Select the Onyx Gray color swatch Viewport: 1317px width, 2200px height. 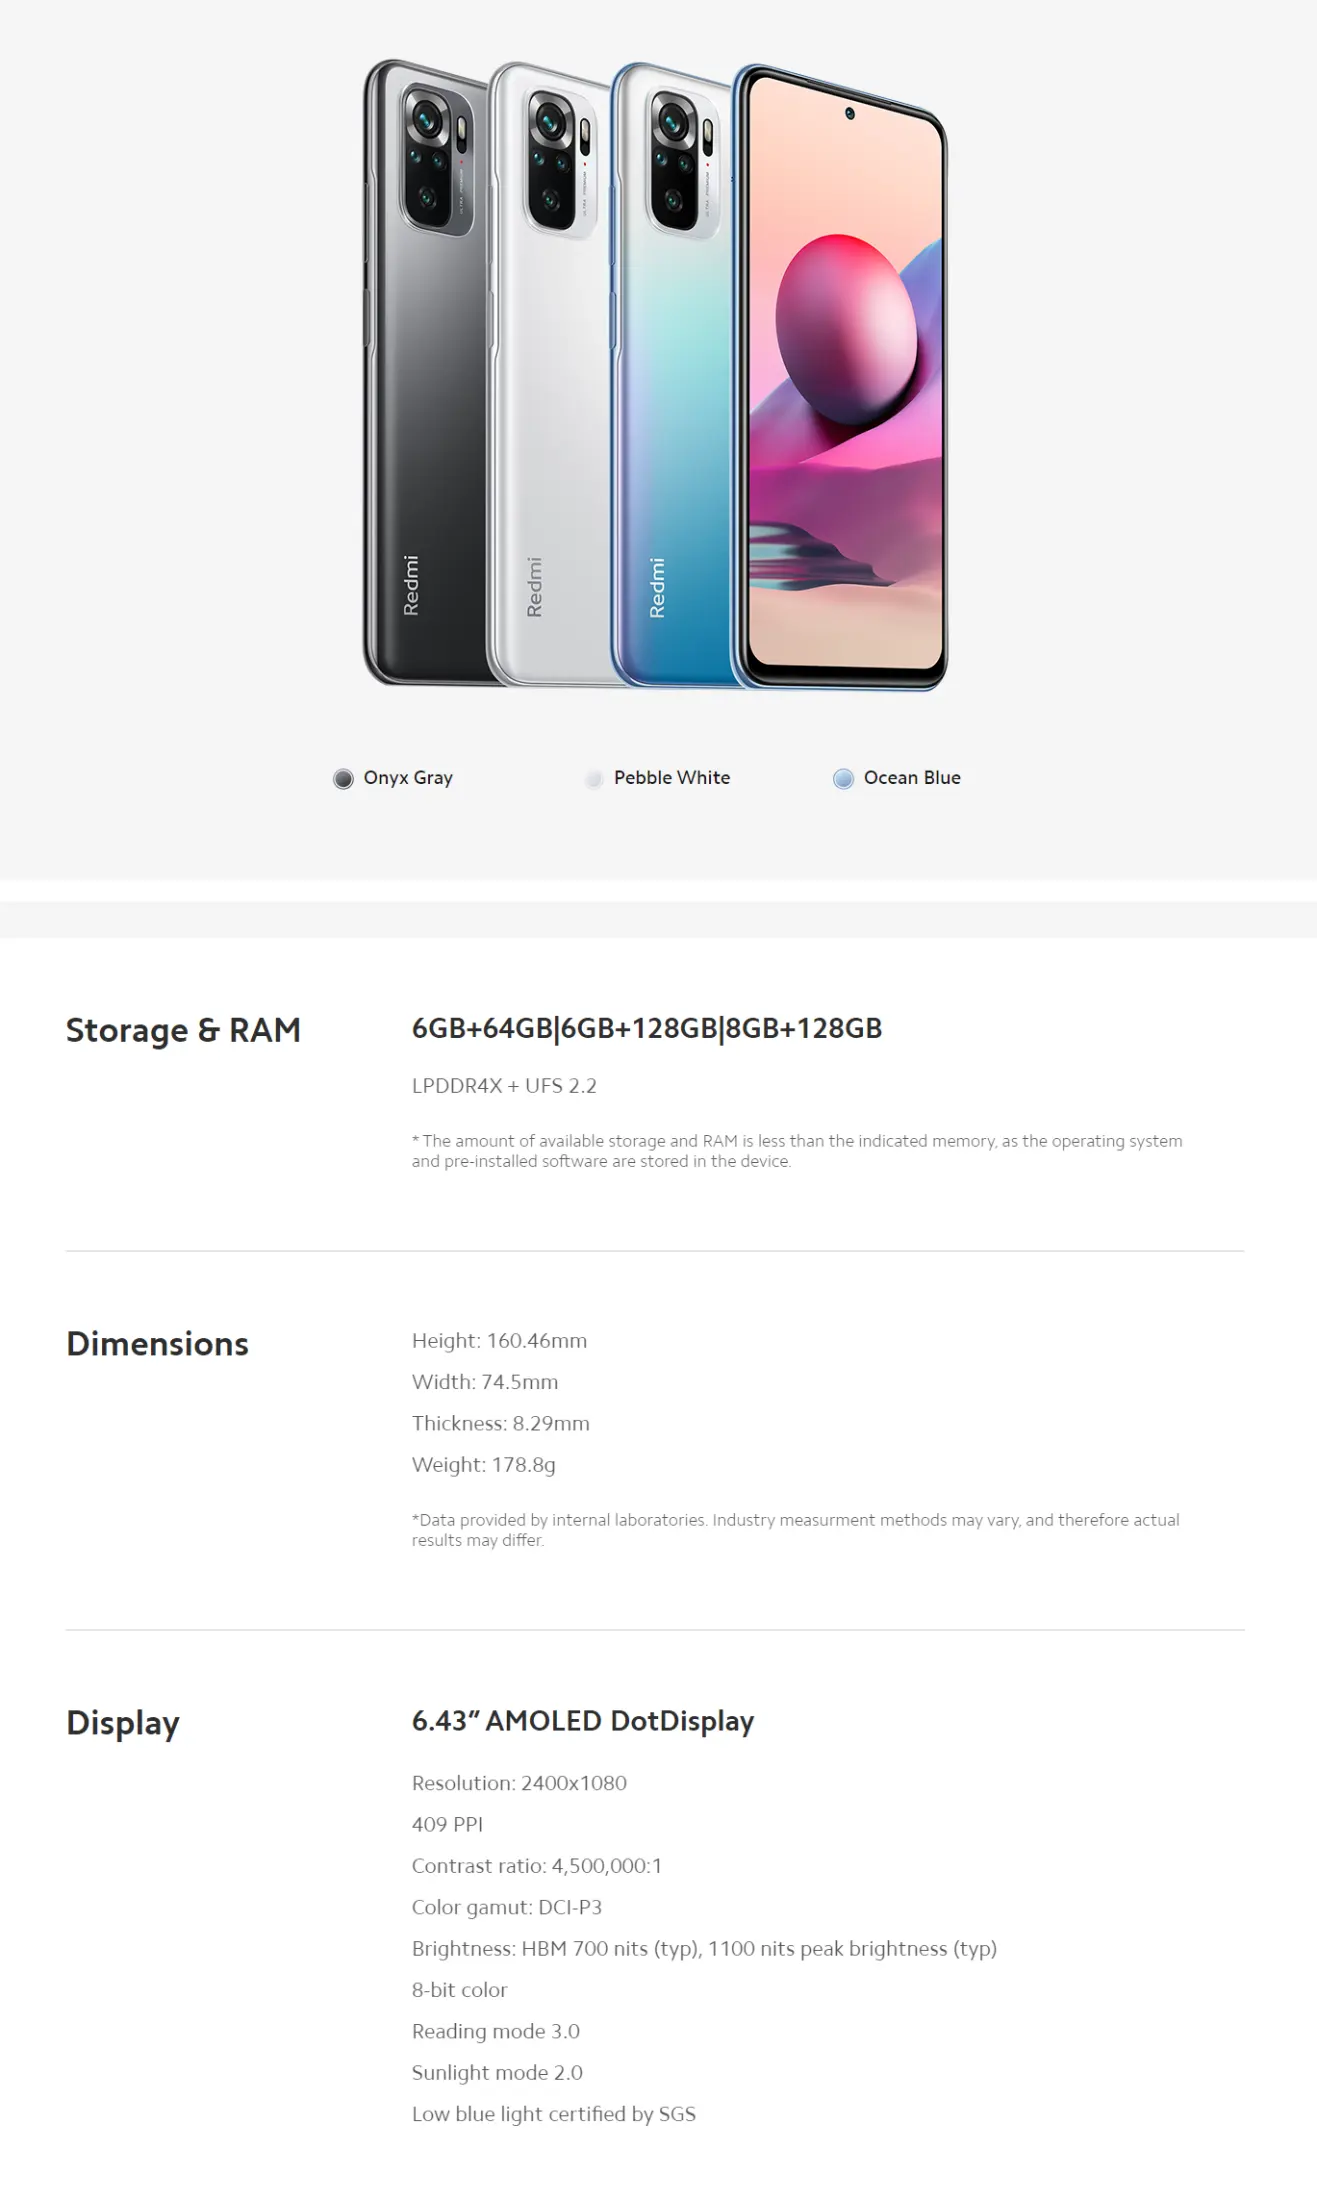pos(343,779)
